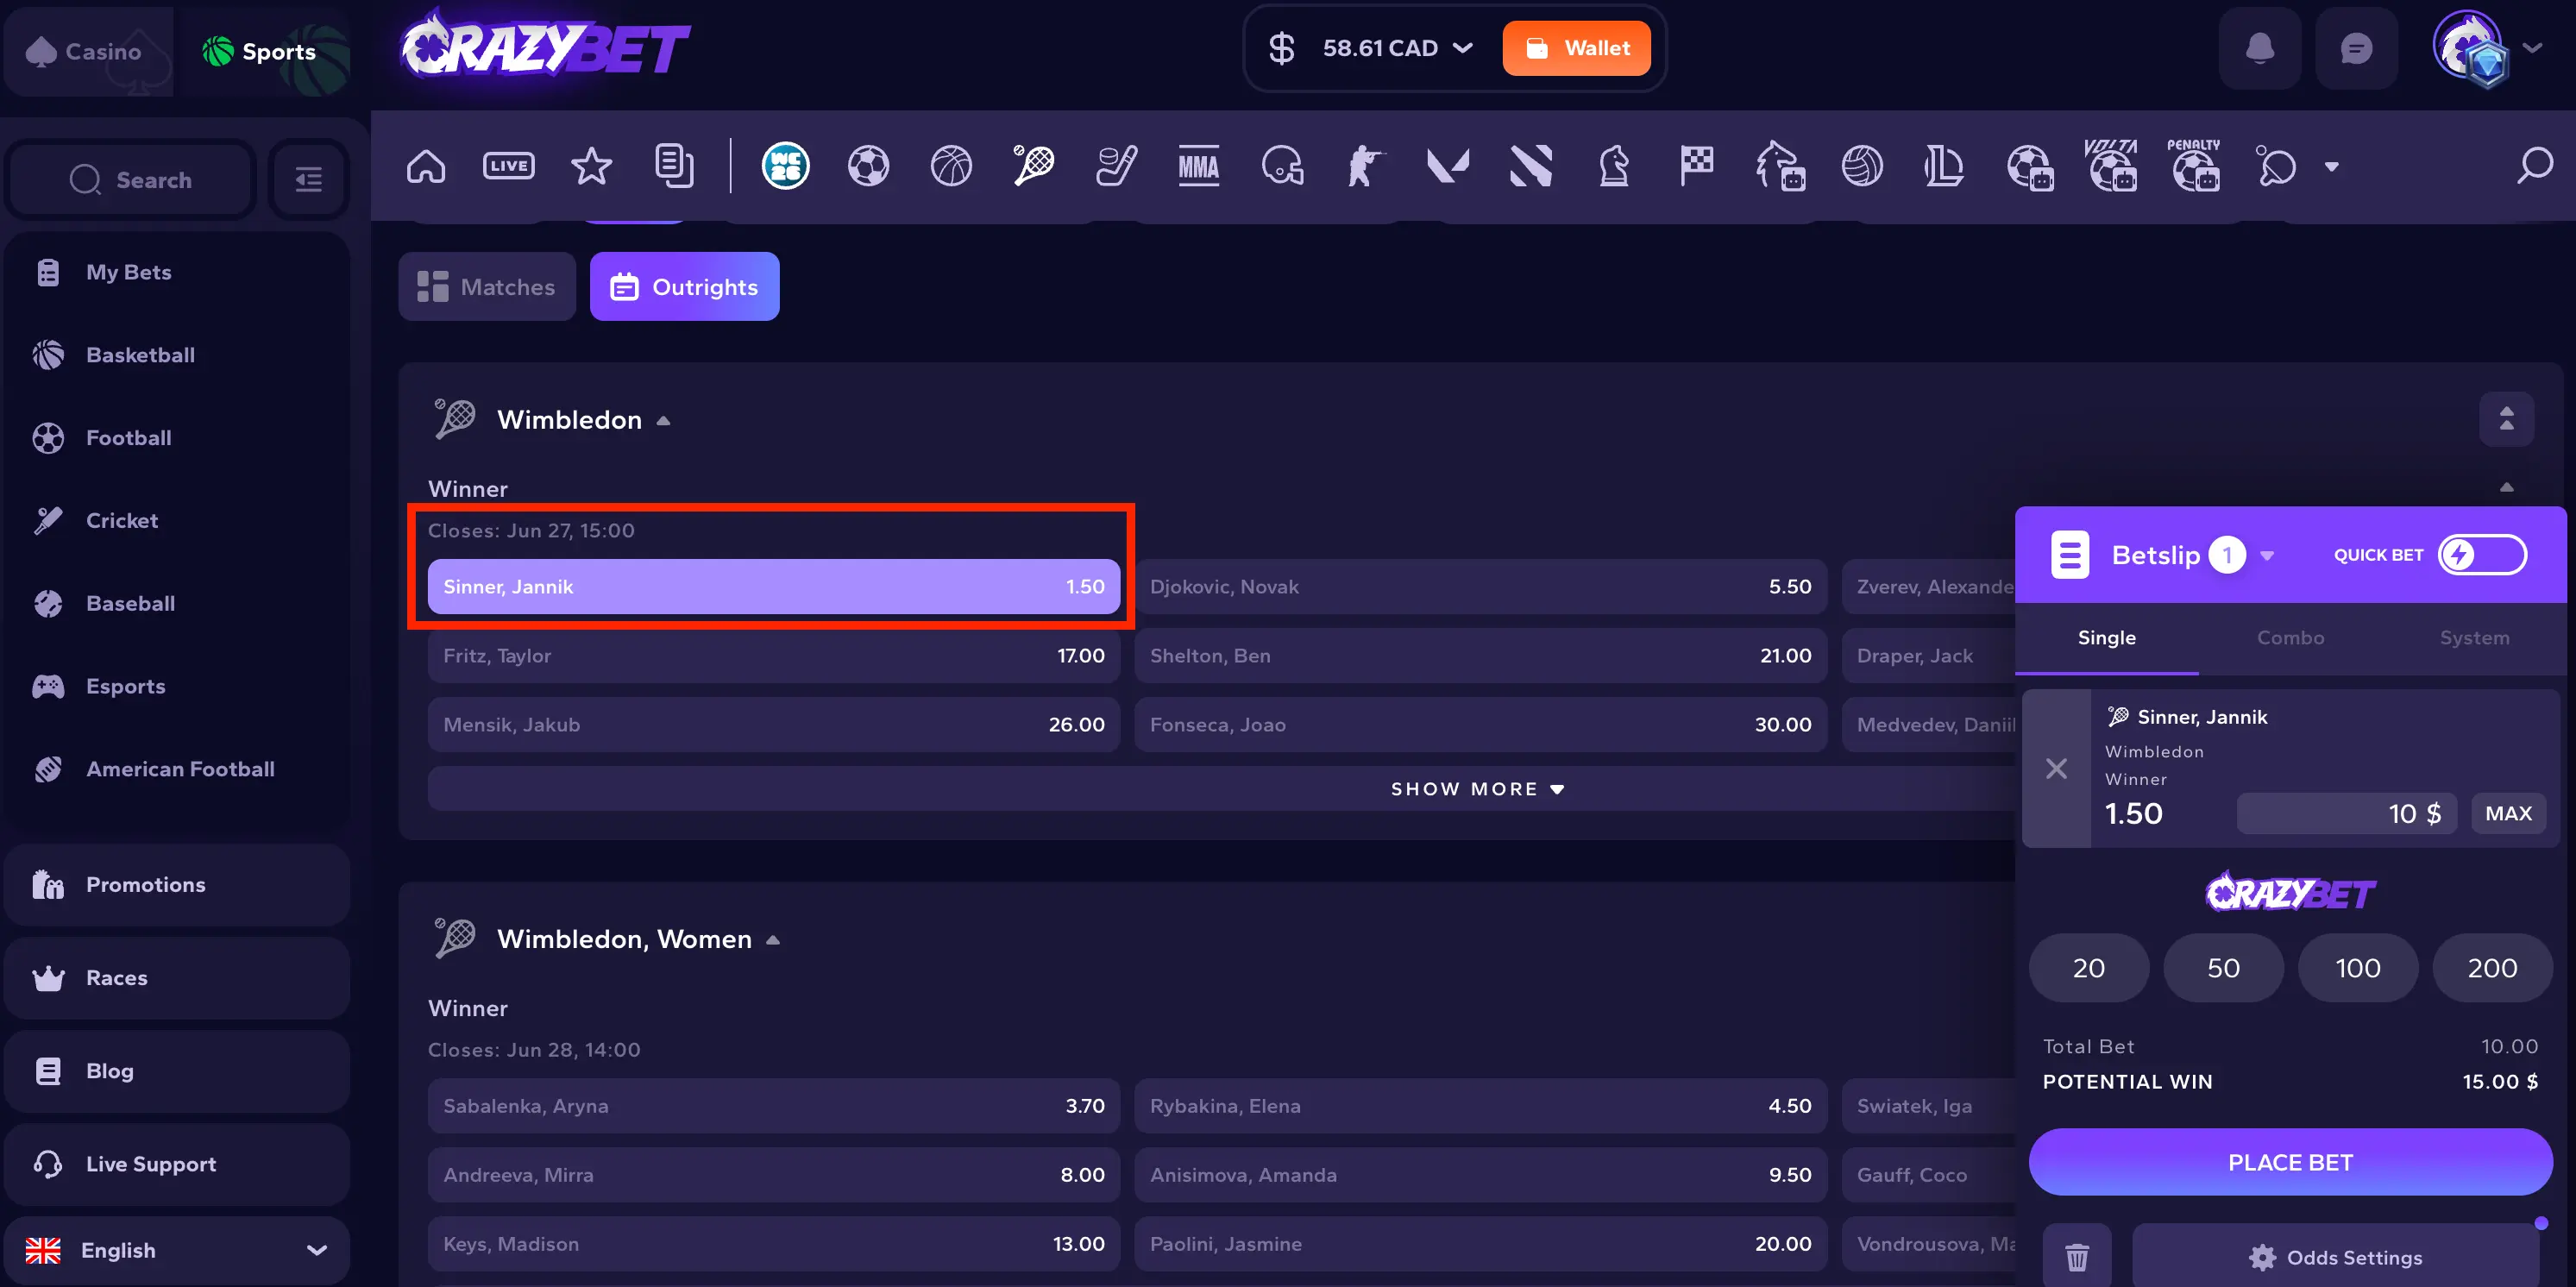Select Djokovic, Novak odds 5.50
The height and width of the screenshot is (1287, 2576).
point(1480,587)
